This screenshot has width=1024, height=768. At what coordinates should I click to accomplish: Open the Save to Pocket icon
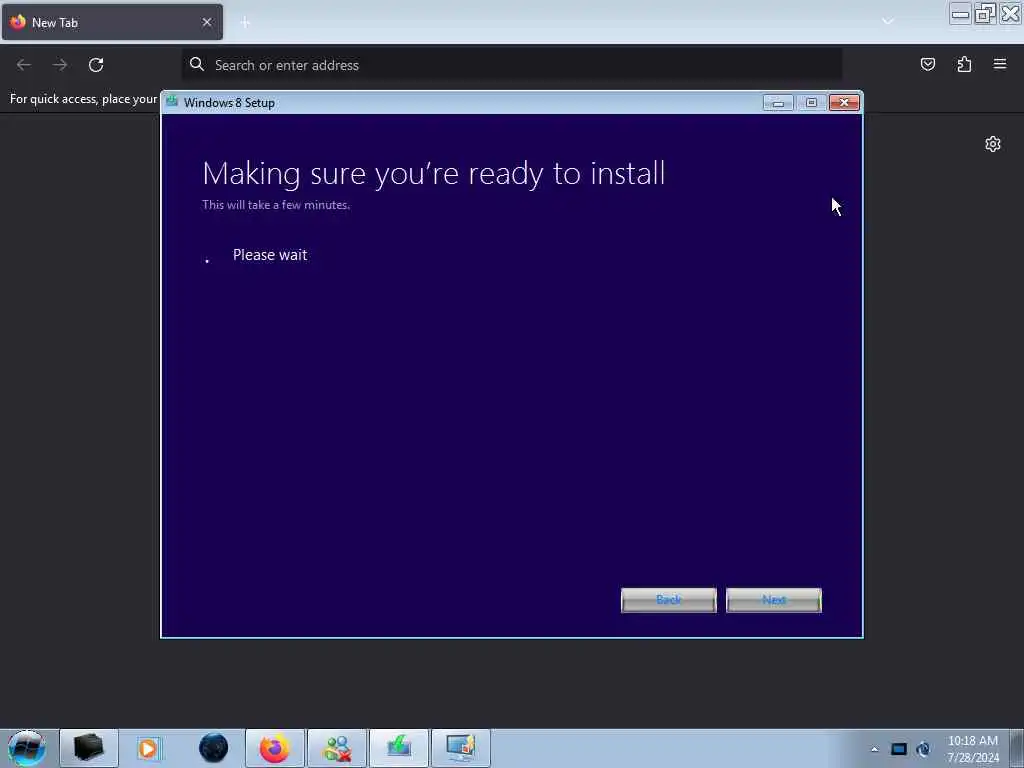[927, 64]
